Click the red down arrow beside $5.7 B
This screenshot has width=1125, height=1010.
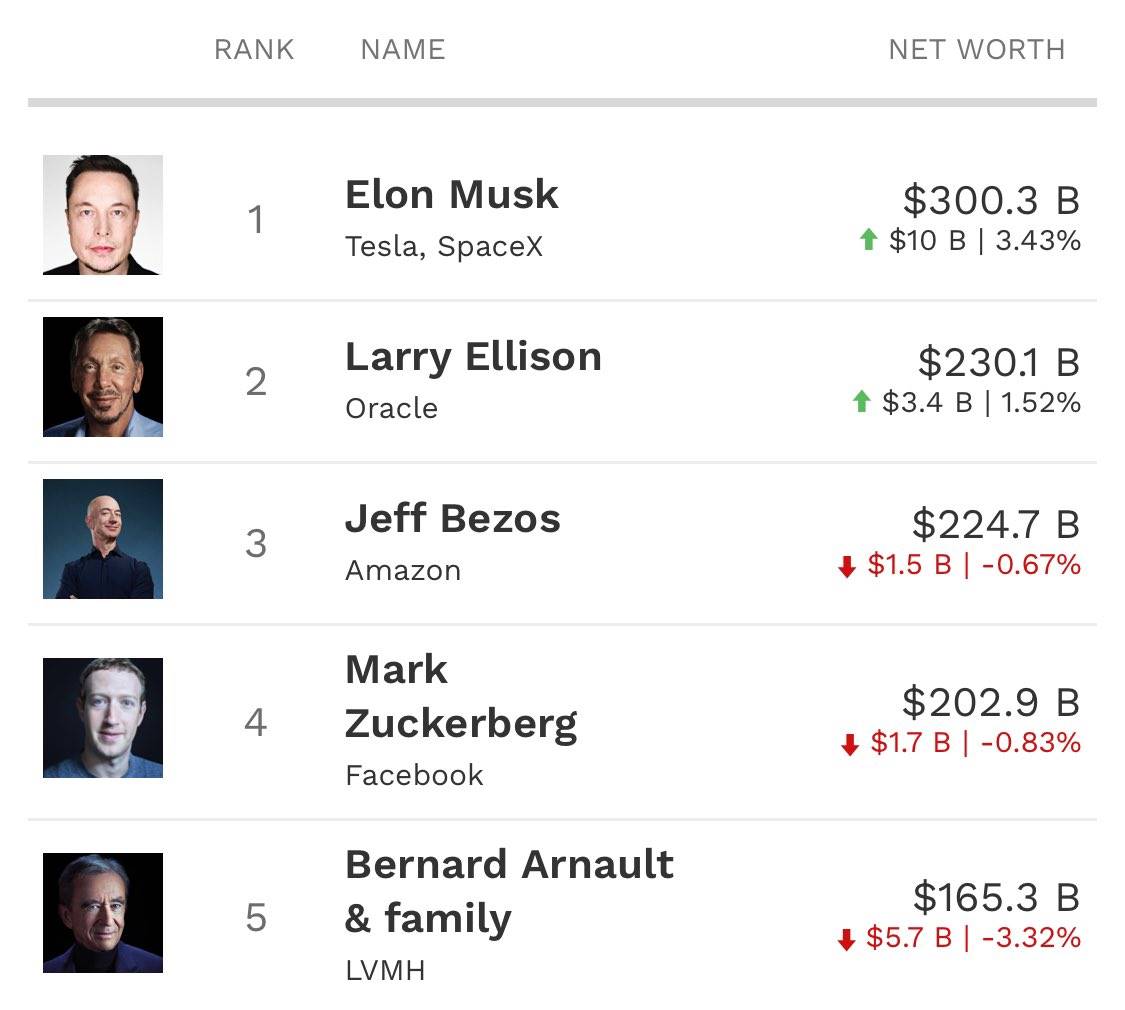pos(847,939)
